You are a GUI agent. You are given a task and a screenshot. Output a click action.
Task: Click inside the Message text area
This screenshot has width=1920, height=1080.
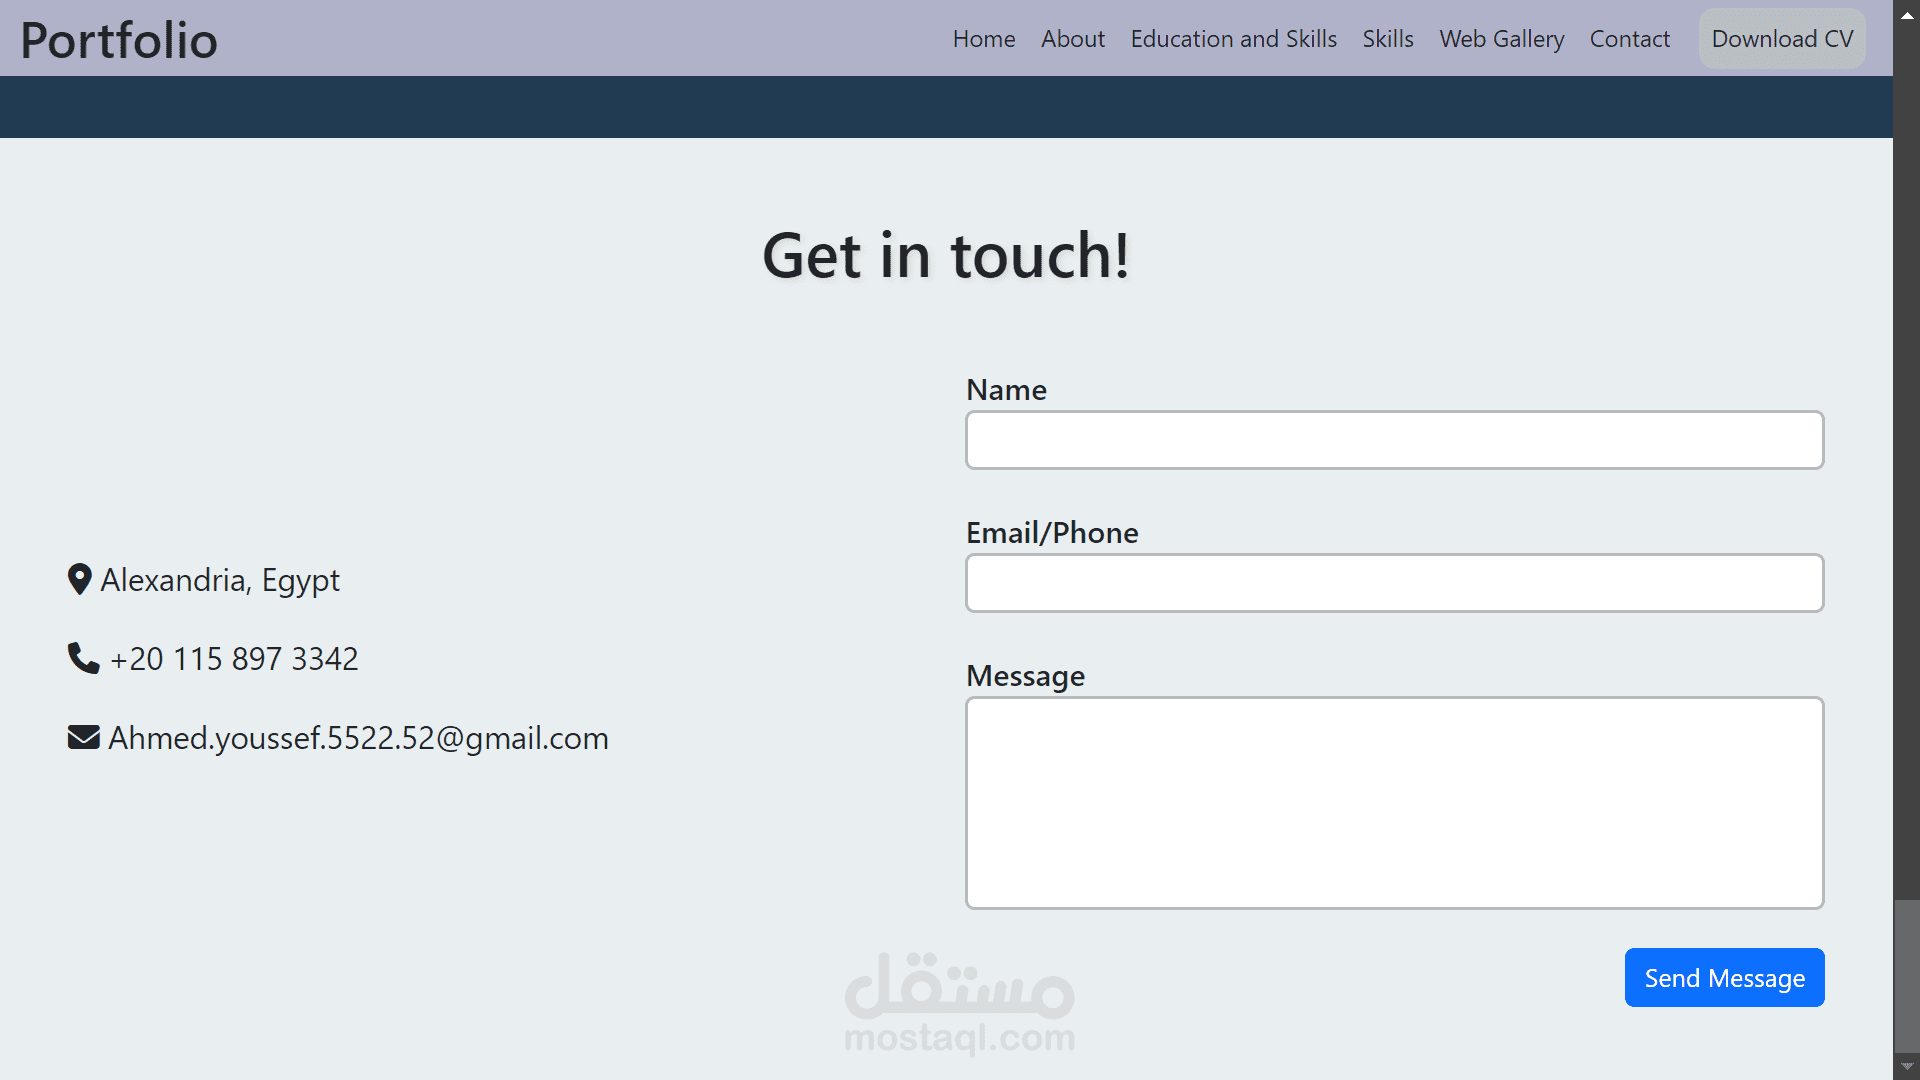coord(1394,803)
